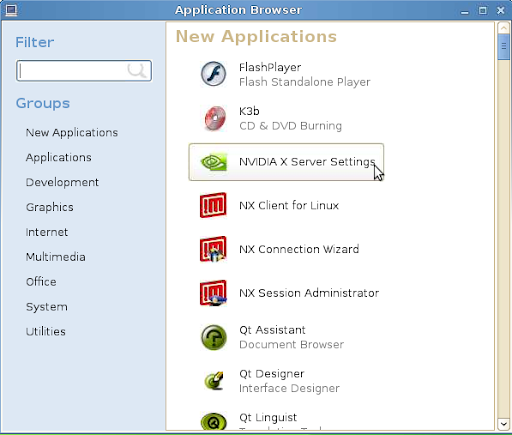Click the 'FlashPlayer' name text
This screenshot has height=435, width=512.
[270, 67]
